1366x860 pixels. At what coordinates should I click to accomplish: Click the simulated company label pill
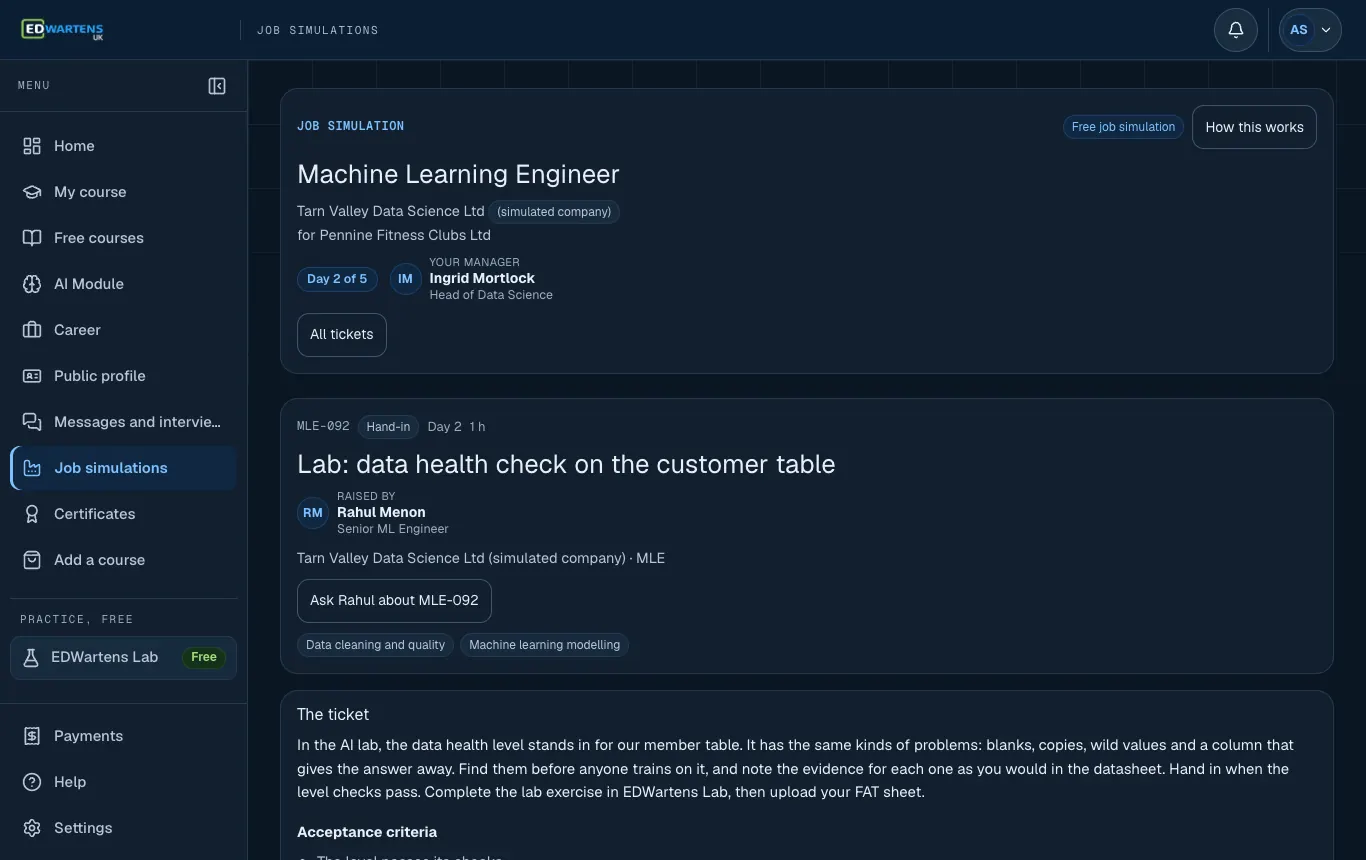click(554, 212)
